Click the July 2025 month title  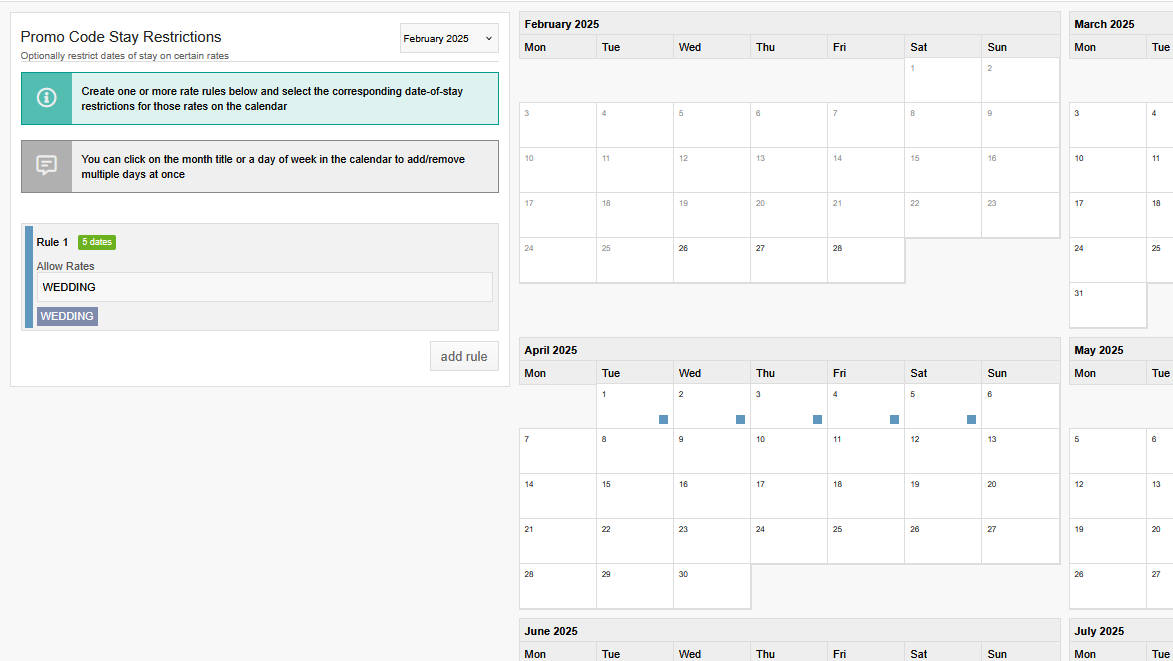(1099, 631)
